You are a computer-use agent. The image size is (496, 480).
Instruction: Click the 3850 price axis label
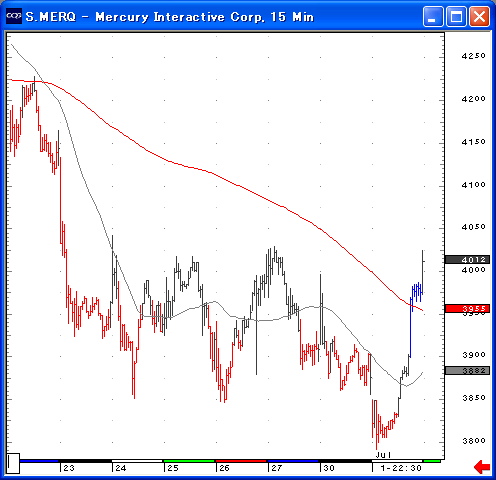(x=473, y=398)
